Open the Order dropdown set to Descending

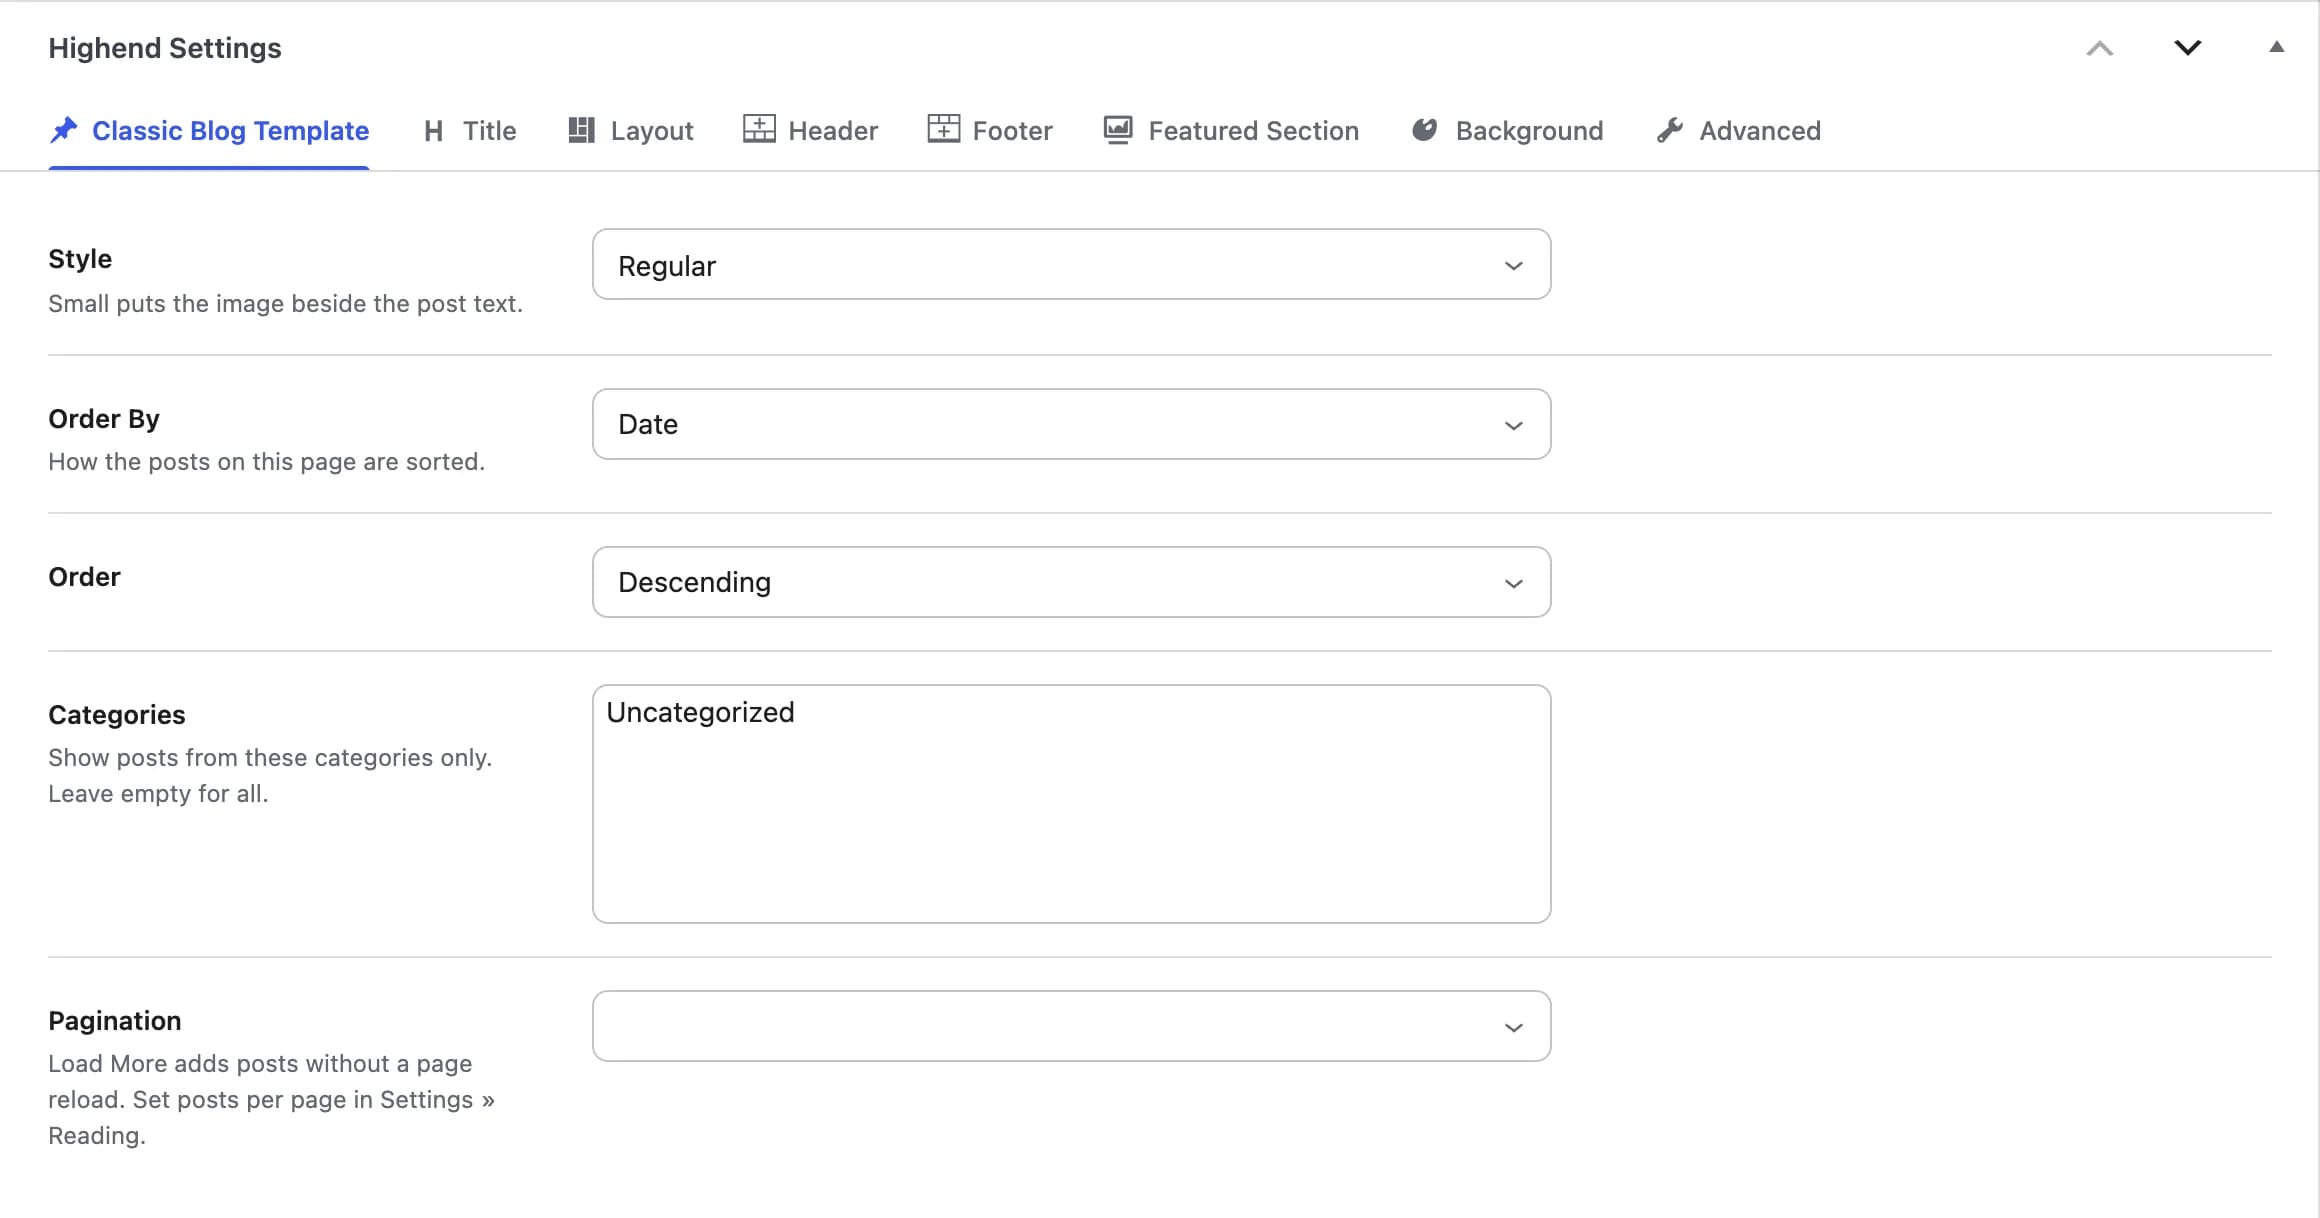1071,582
